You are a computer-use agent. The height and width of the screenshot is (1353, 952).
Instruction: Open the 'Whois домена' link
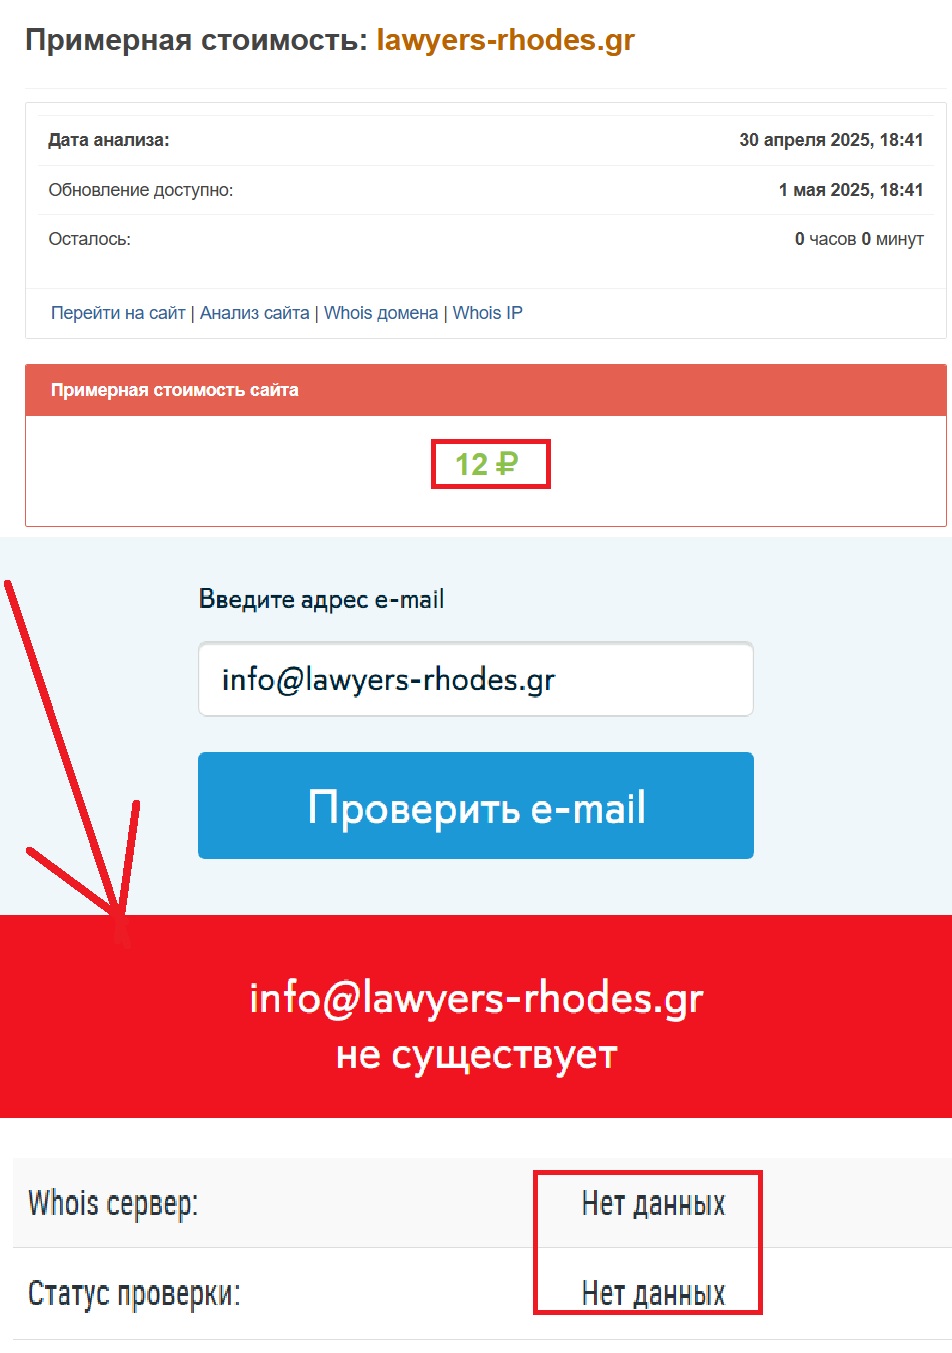(x=381, y=313)
